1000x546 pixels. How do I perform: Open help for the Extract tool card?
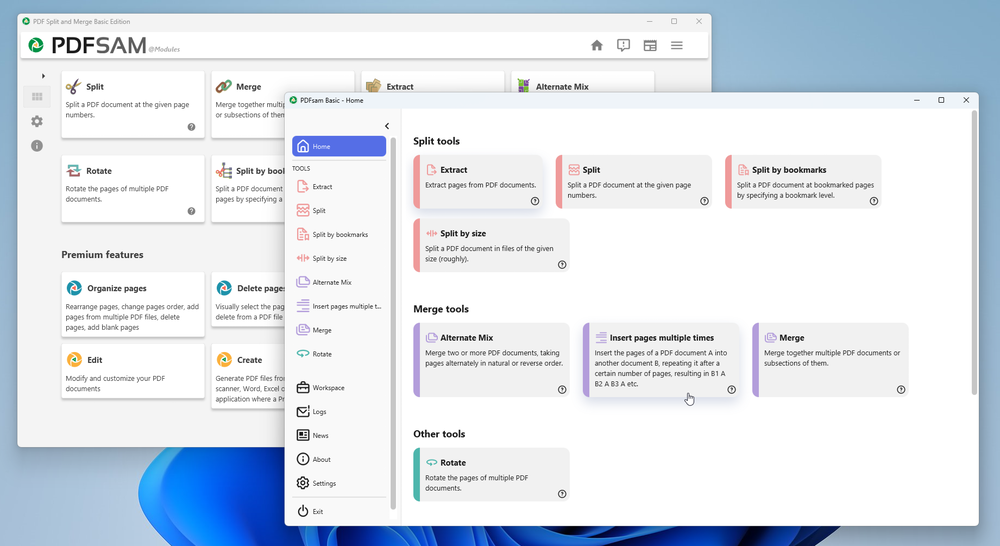535,201
